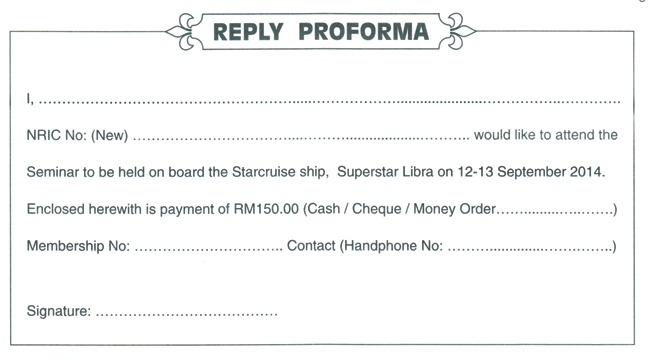Click the RM150.00 payment amount
This screenshot has height=362, width=650.
(266, 209)
